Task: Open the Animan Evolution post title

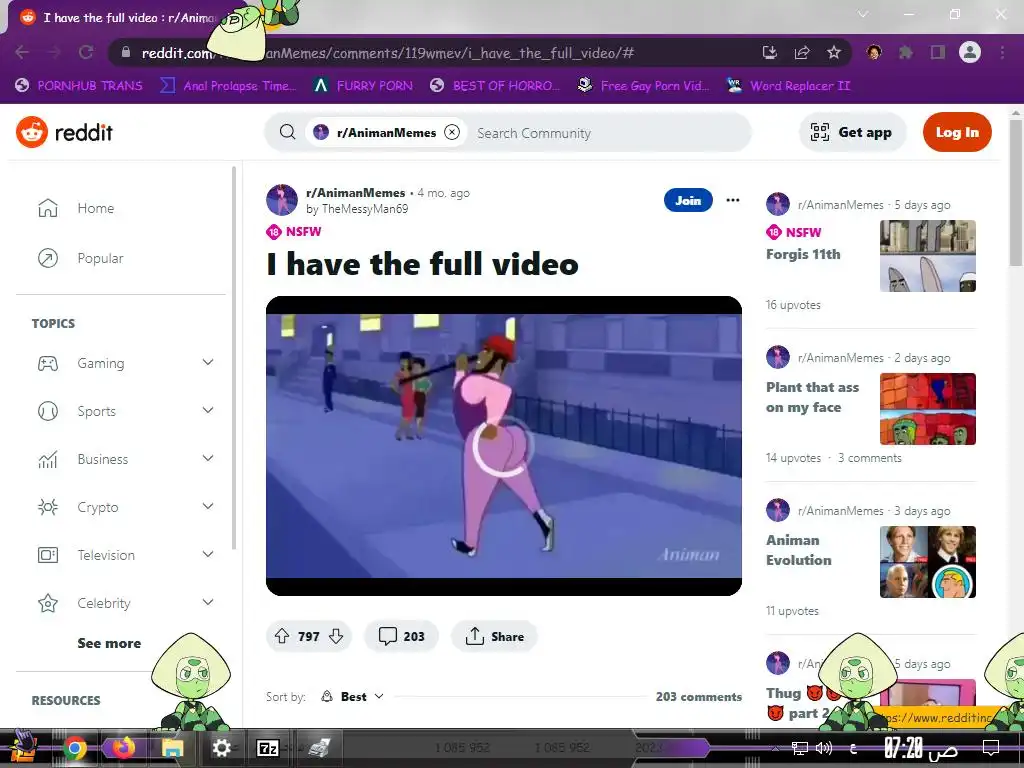Action: click(x=799, y=550)
